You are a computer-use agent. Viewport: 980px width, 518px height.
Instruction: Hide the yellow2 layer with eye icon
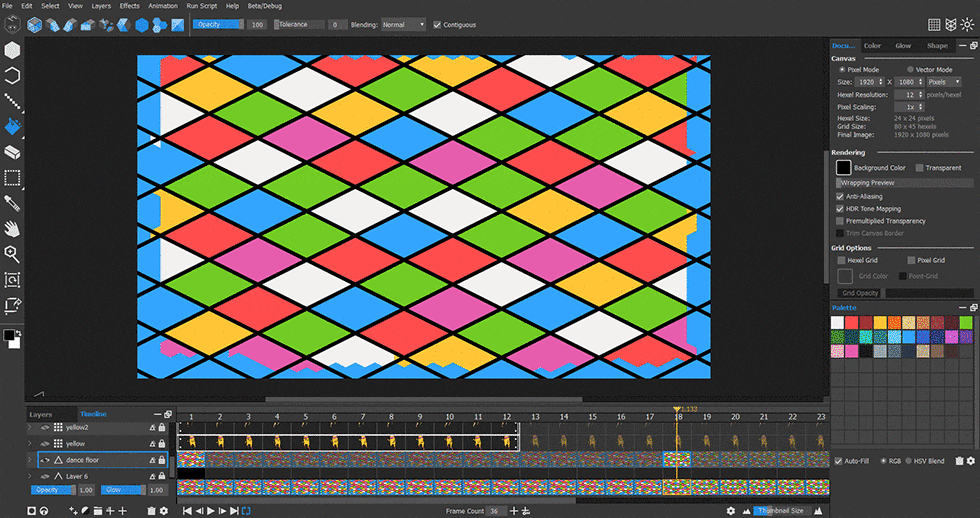44,427
